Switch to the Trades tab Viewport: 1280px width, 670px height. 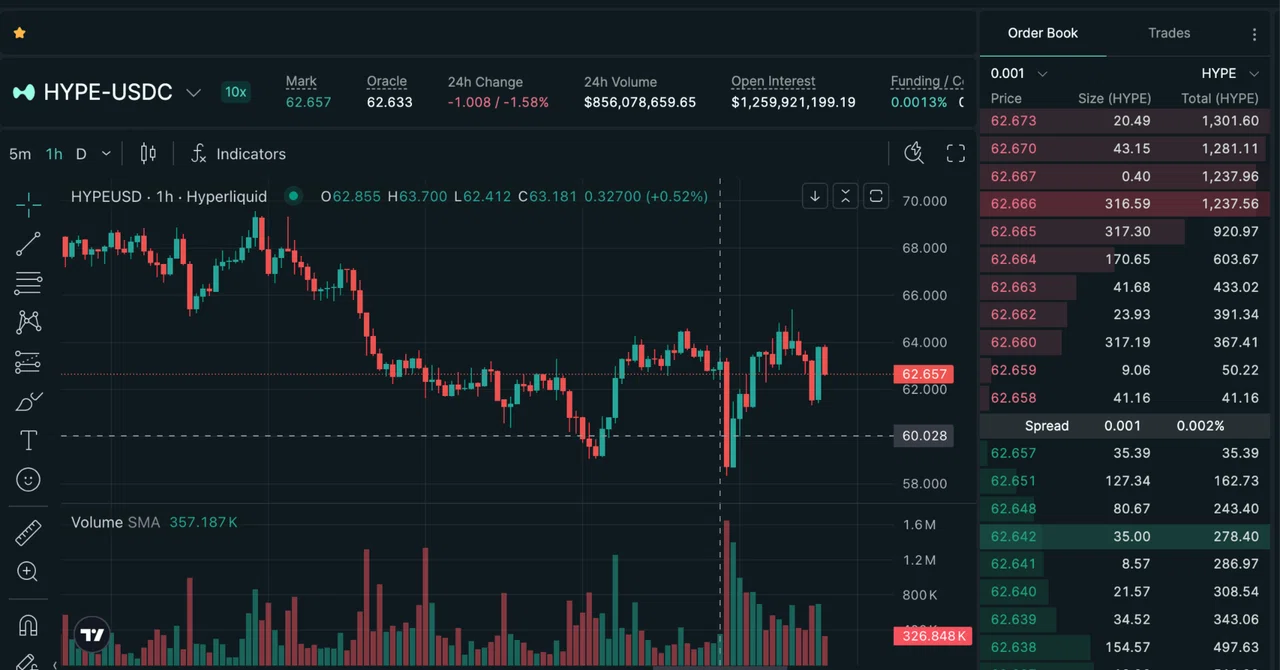click(1169, 33)
